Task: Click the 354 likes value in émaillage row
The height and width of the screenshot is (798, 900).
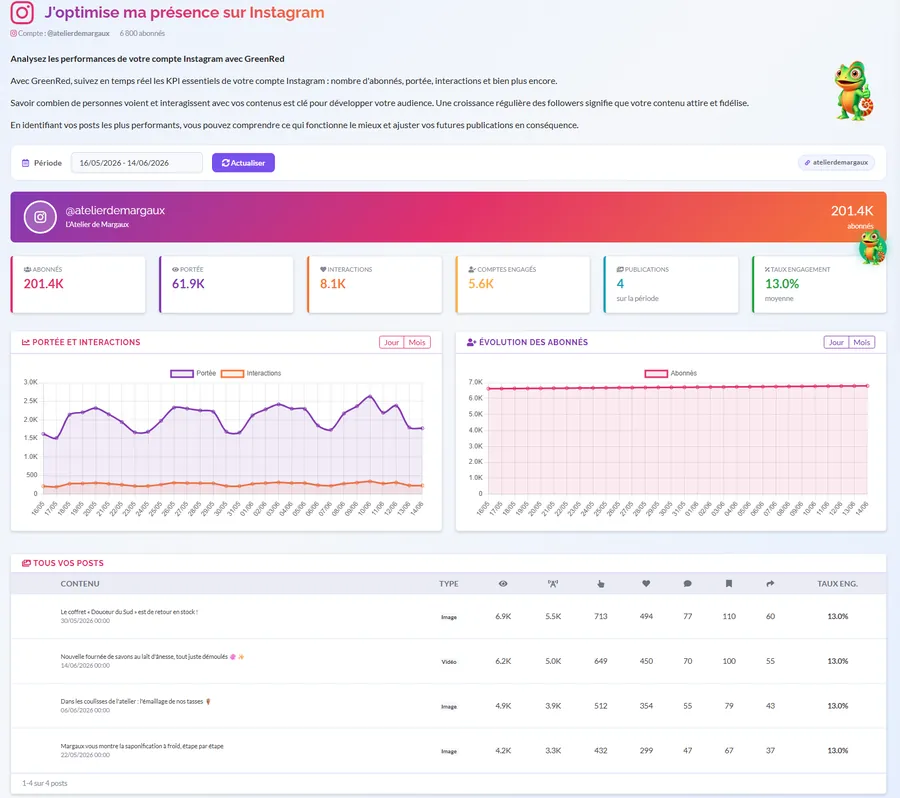Action: click(x=646, y=706)
